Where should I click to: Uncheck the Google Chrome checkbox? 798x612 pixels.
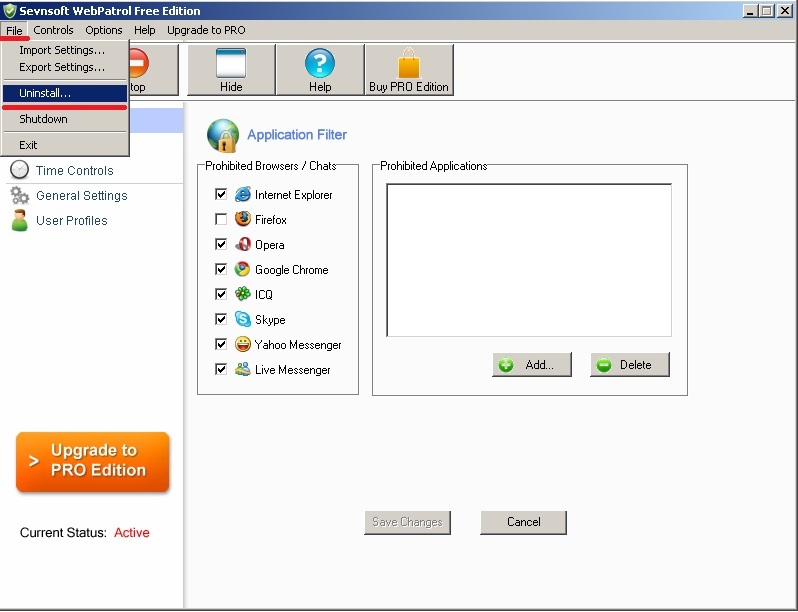tap(221, 269)
